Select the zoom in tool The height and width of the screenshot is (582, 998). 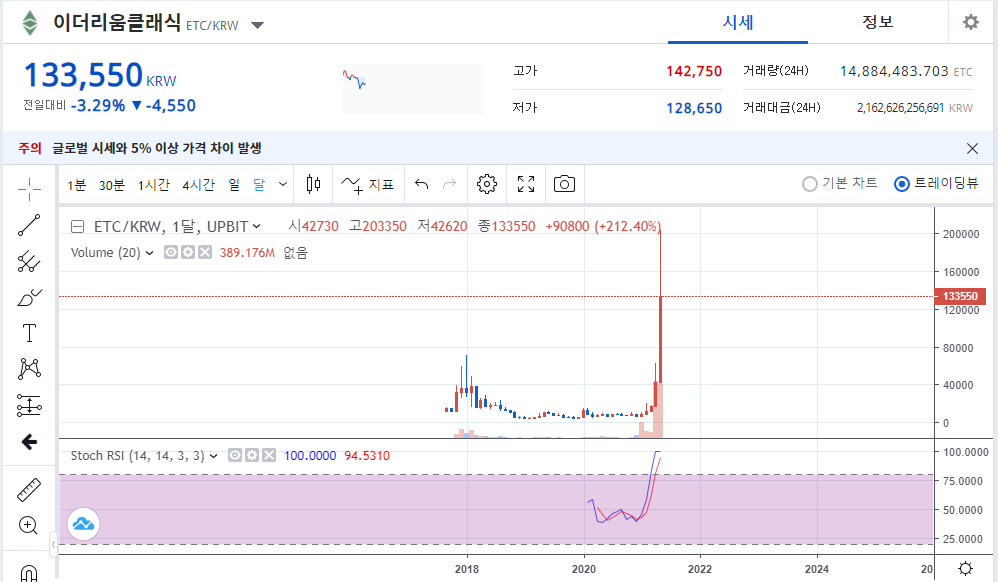pos(29,525)
